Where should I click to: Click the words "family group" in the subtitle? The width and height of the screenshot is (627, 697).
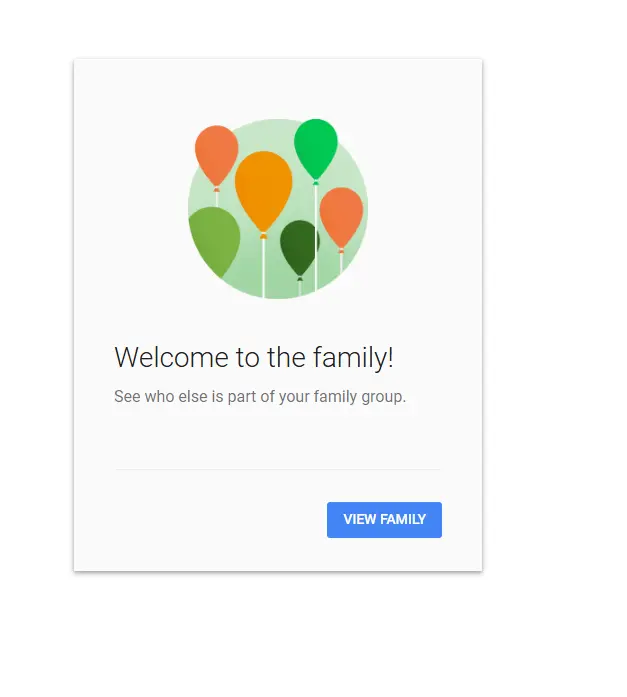[358, 396]
